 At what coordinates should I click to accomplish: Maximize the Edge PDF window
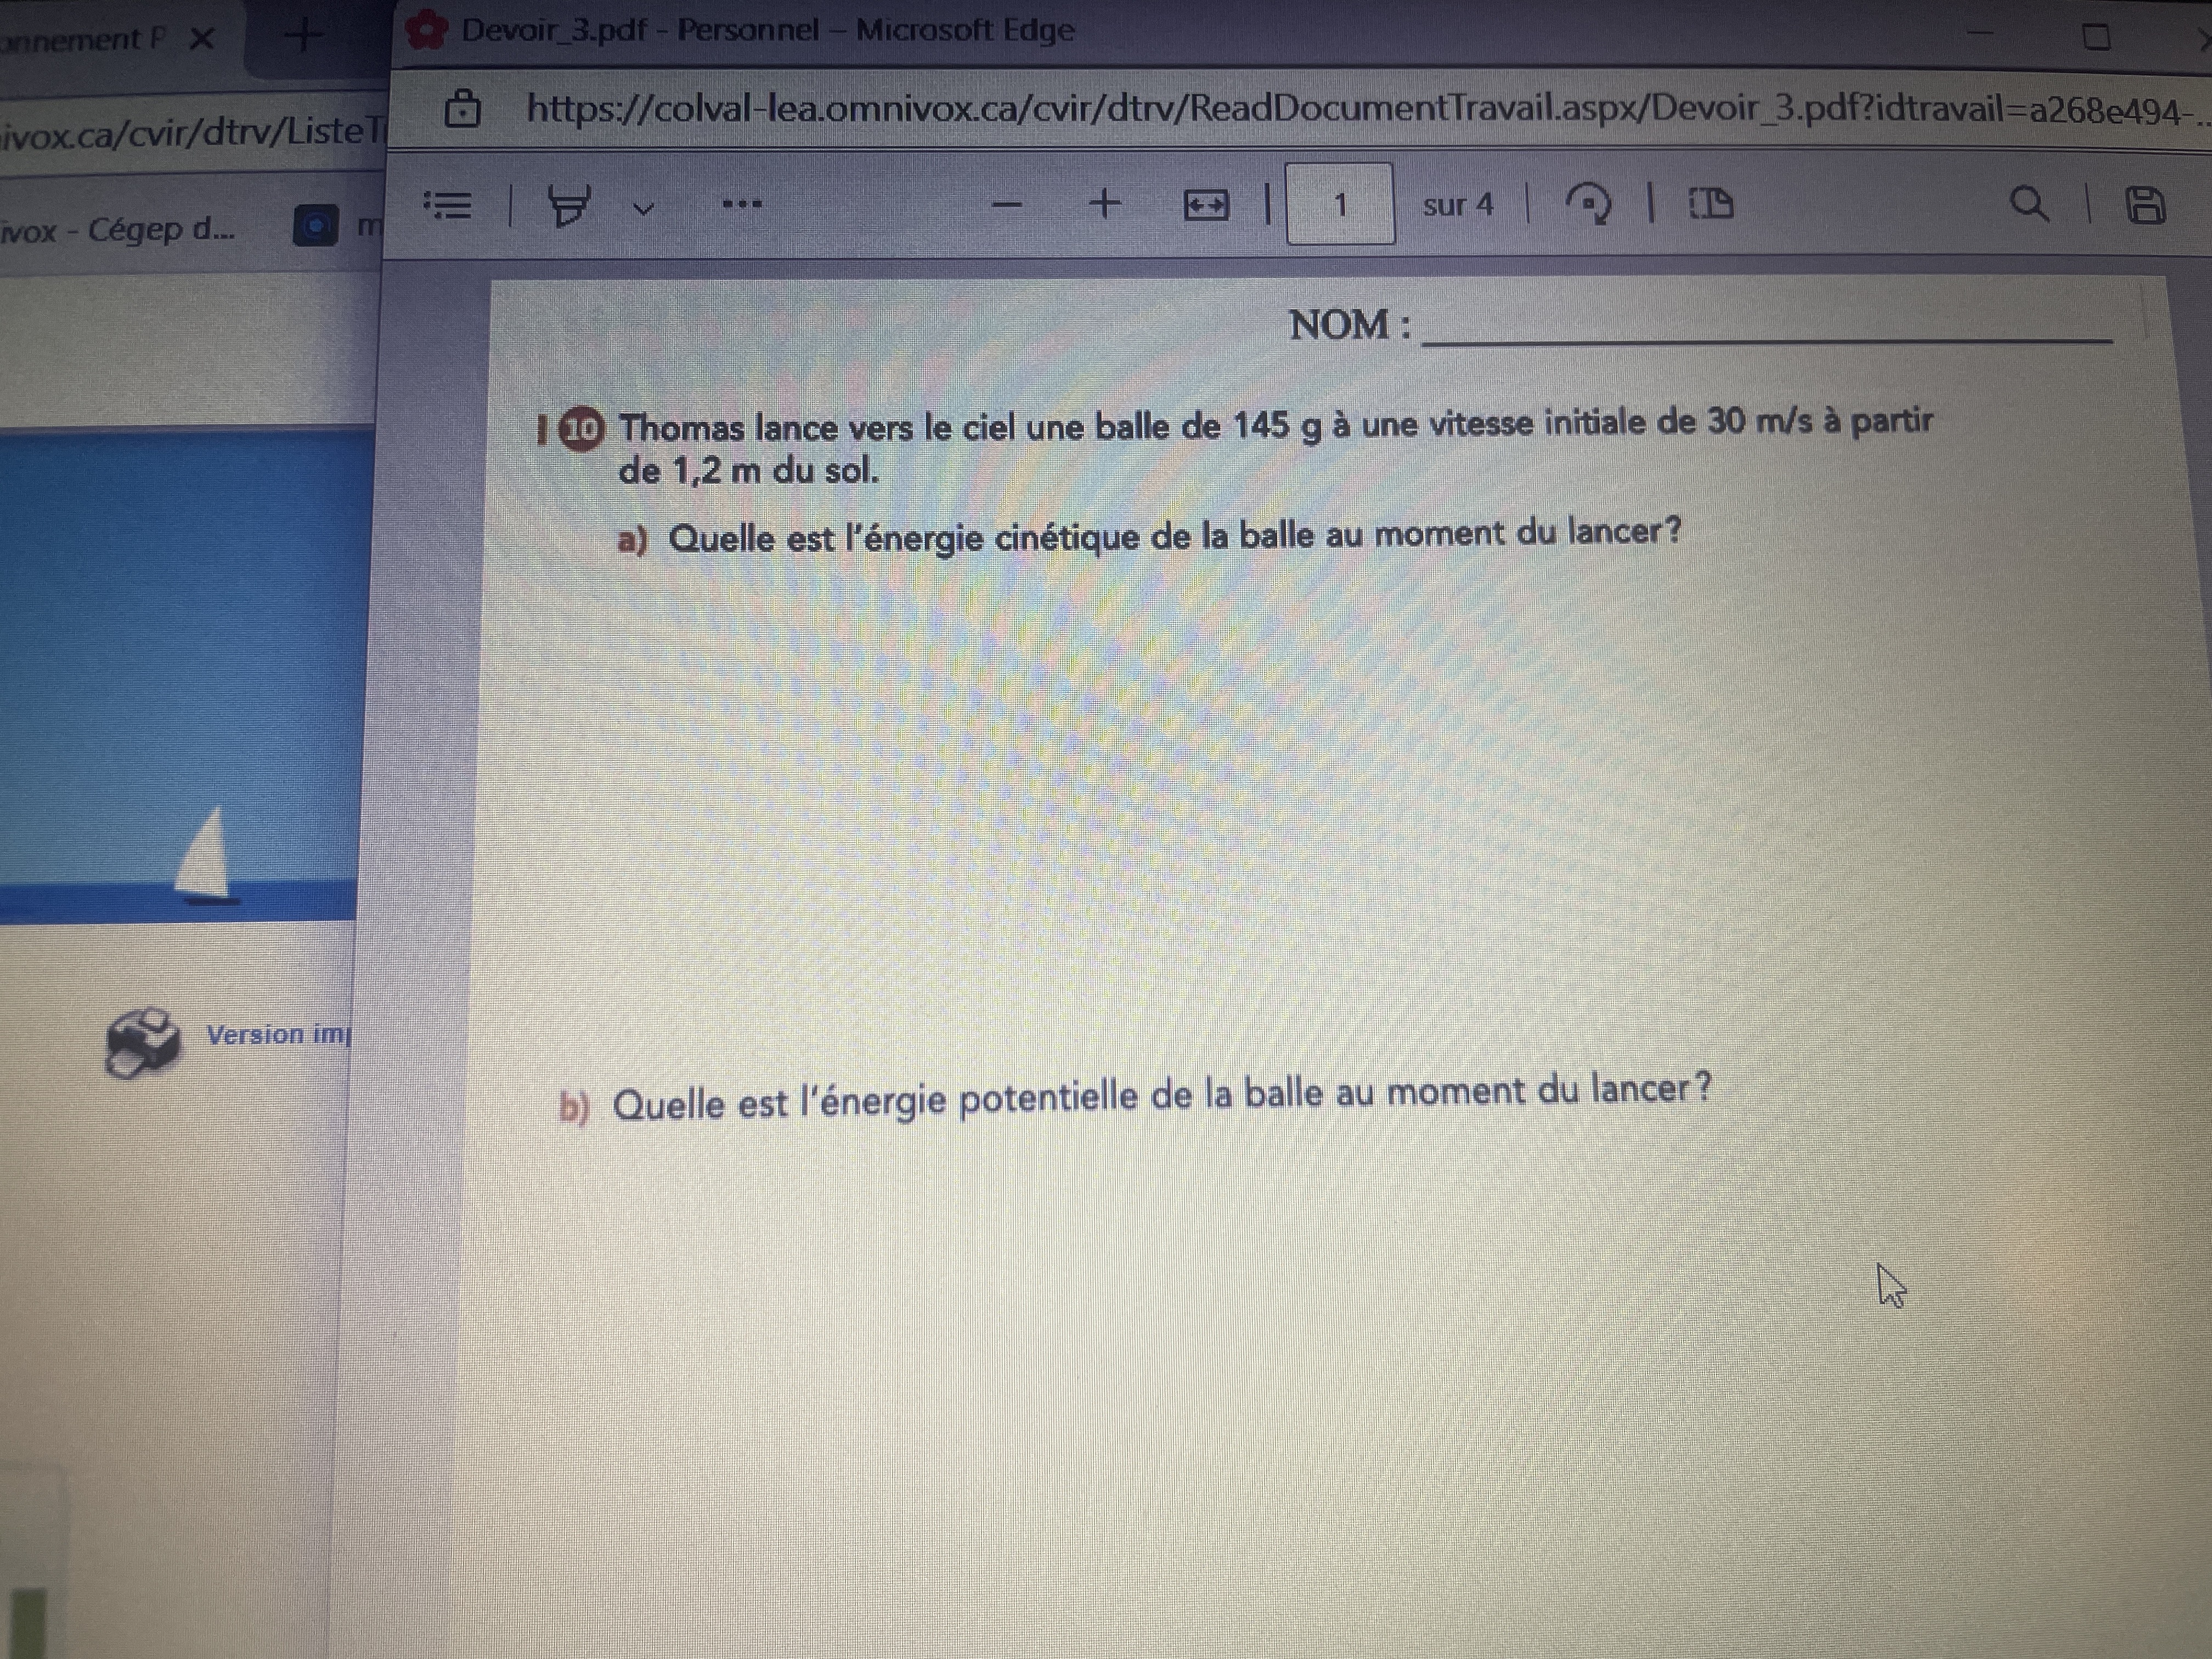click(2095, 38)
